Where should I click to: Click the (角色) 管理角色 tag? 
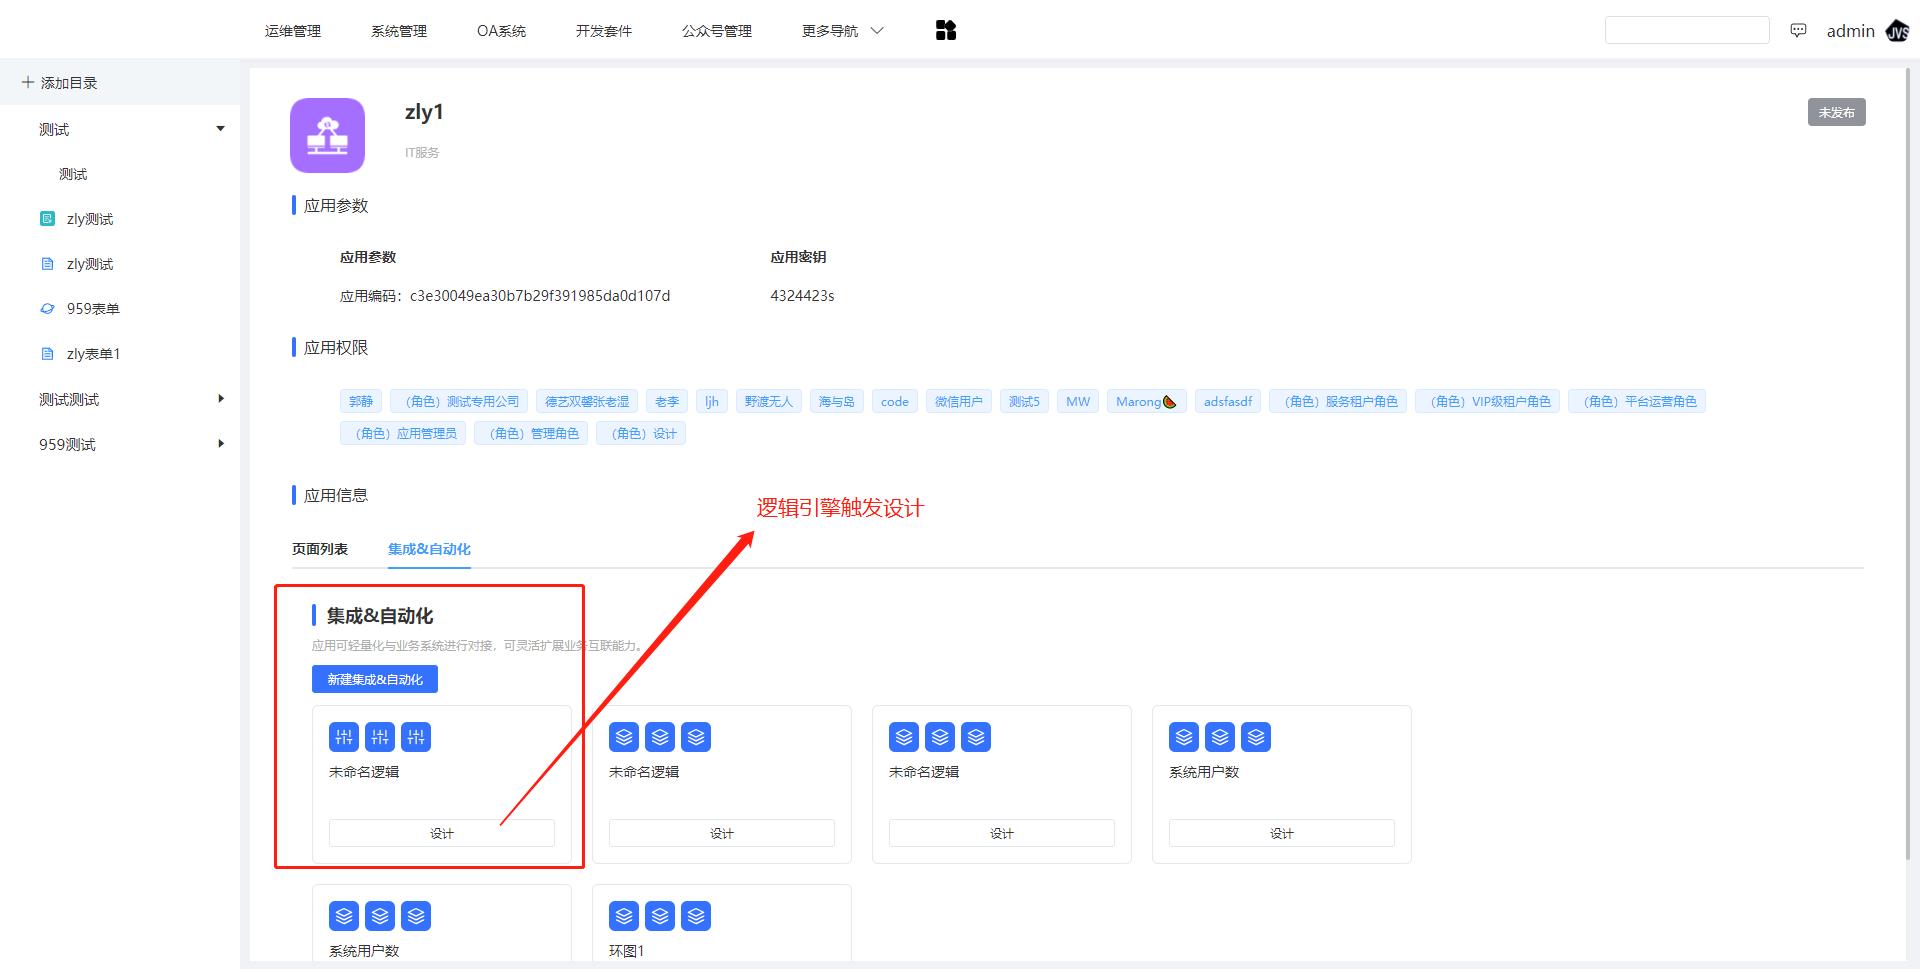pyautogui.click(x=531, y=434)
